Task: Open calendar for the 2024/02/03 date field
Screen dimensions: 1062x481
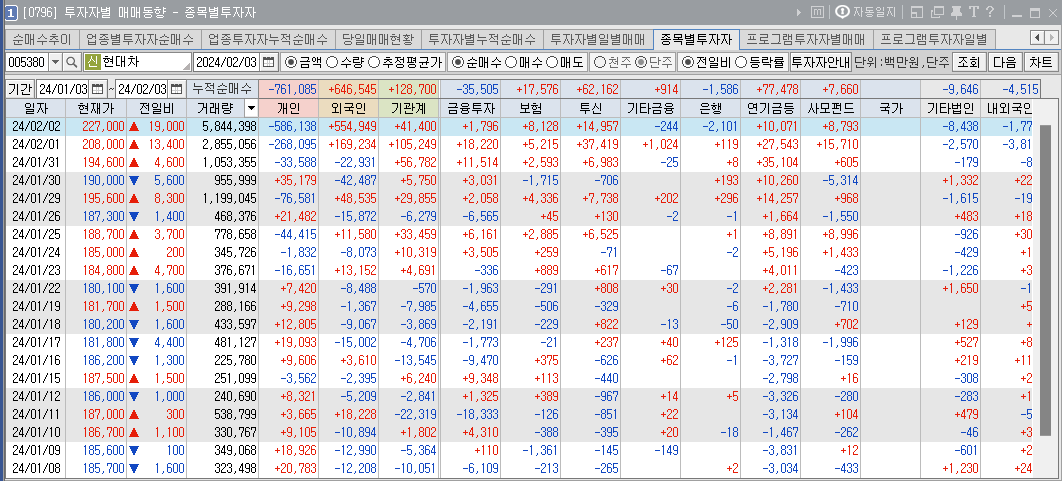Action: click(x=269, y=62)
